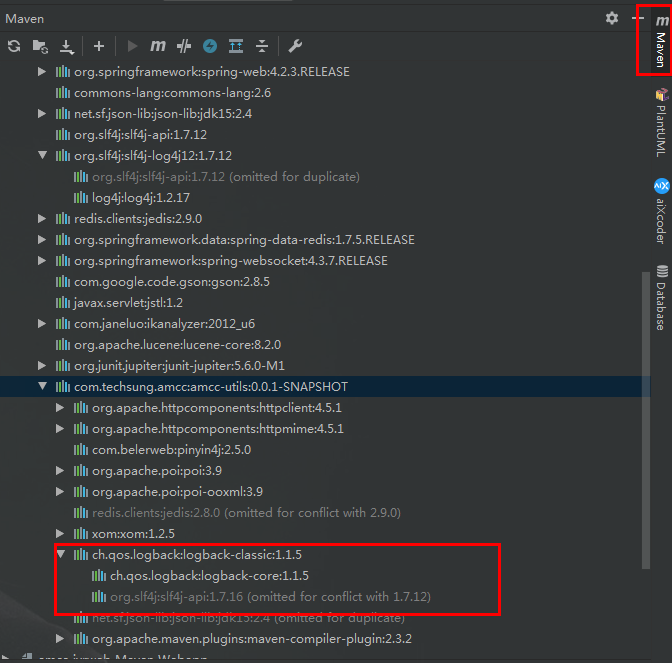Image resolution: width=672 pixels, height=663 pixels.
Task: Open the aiXcoder side tab
Action: 661,211
